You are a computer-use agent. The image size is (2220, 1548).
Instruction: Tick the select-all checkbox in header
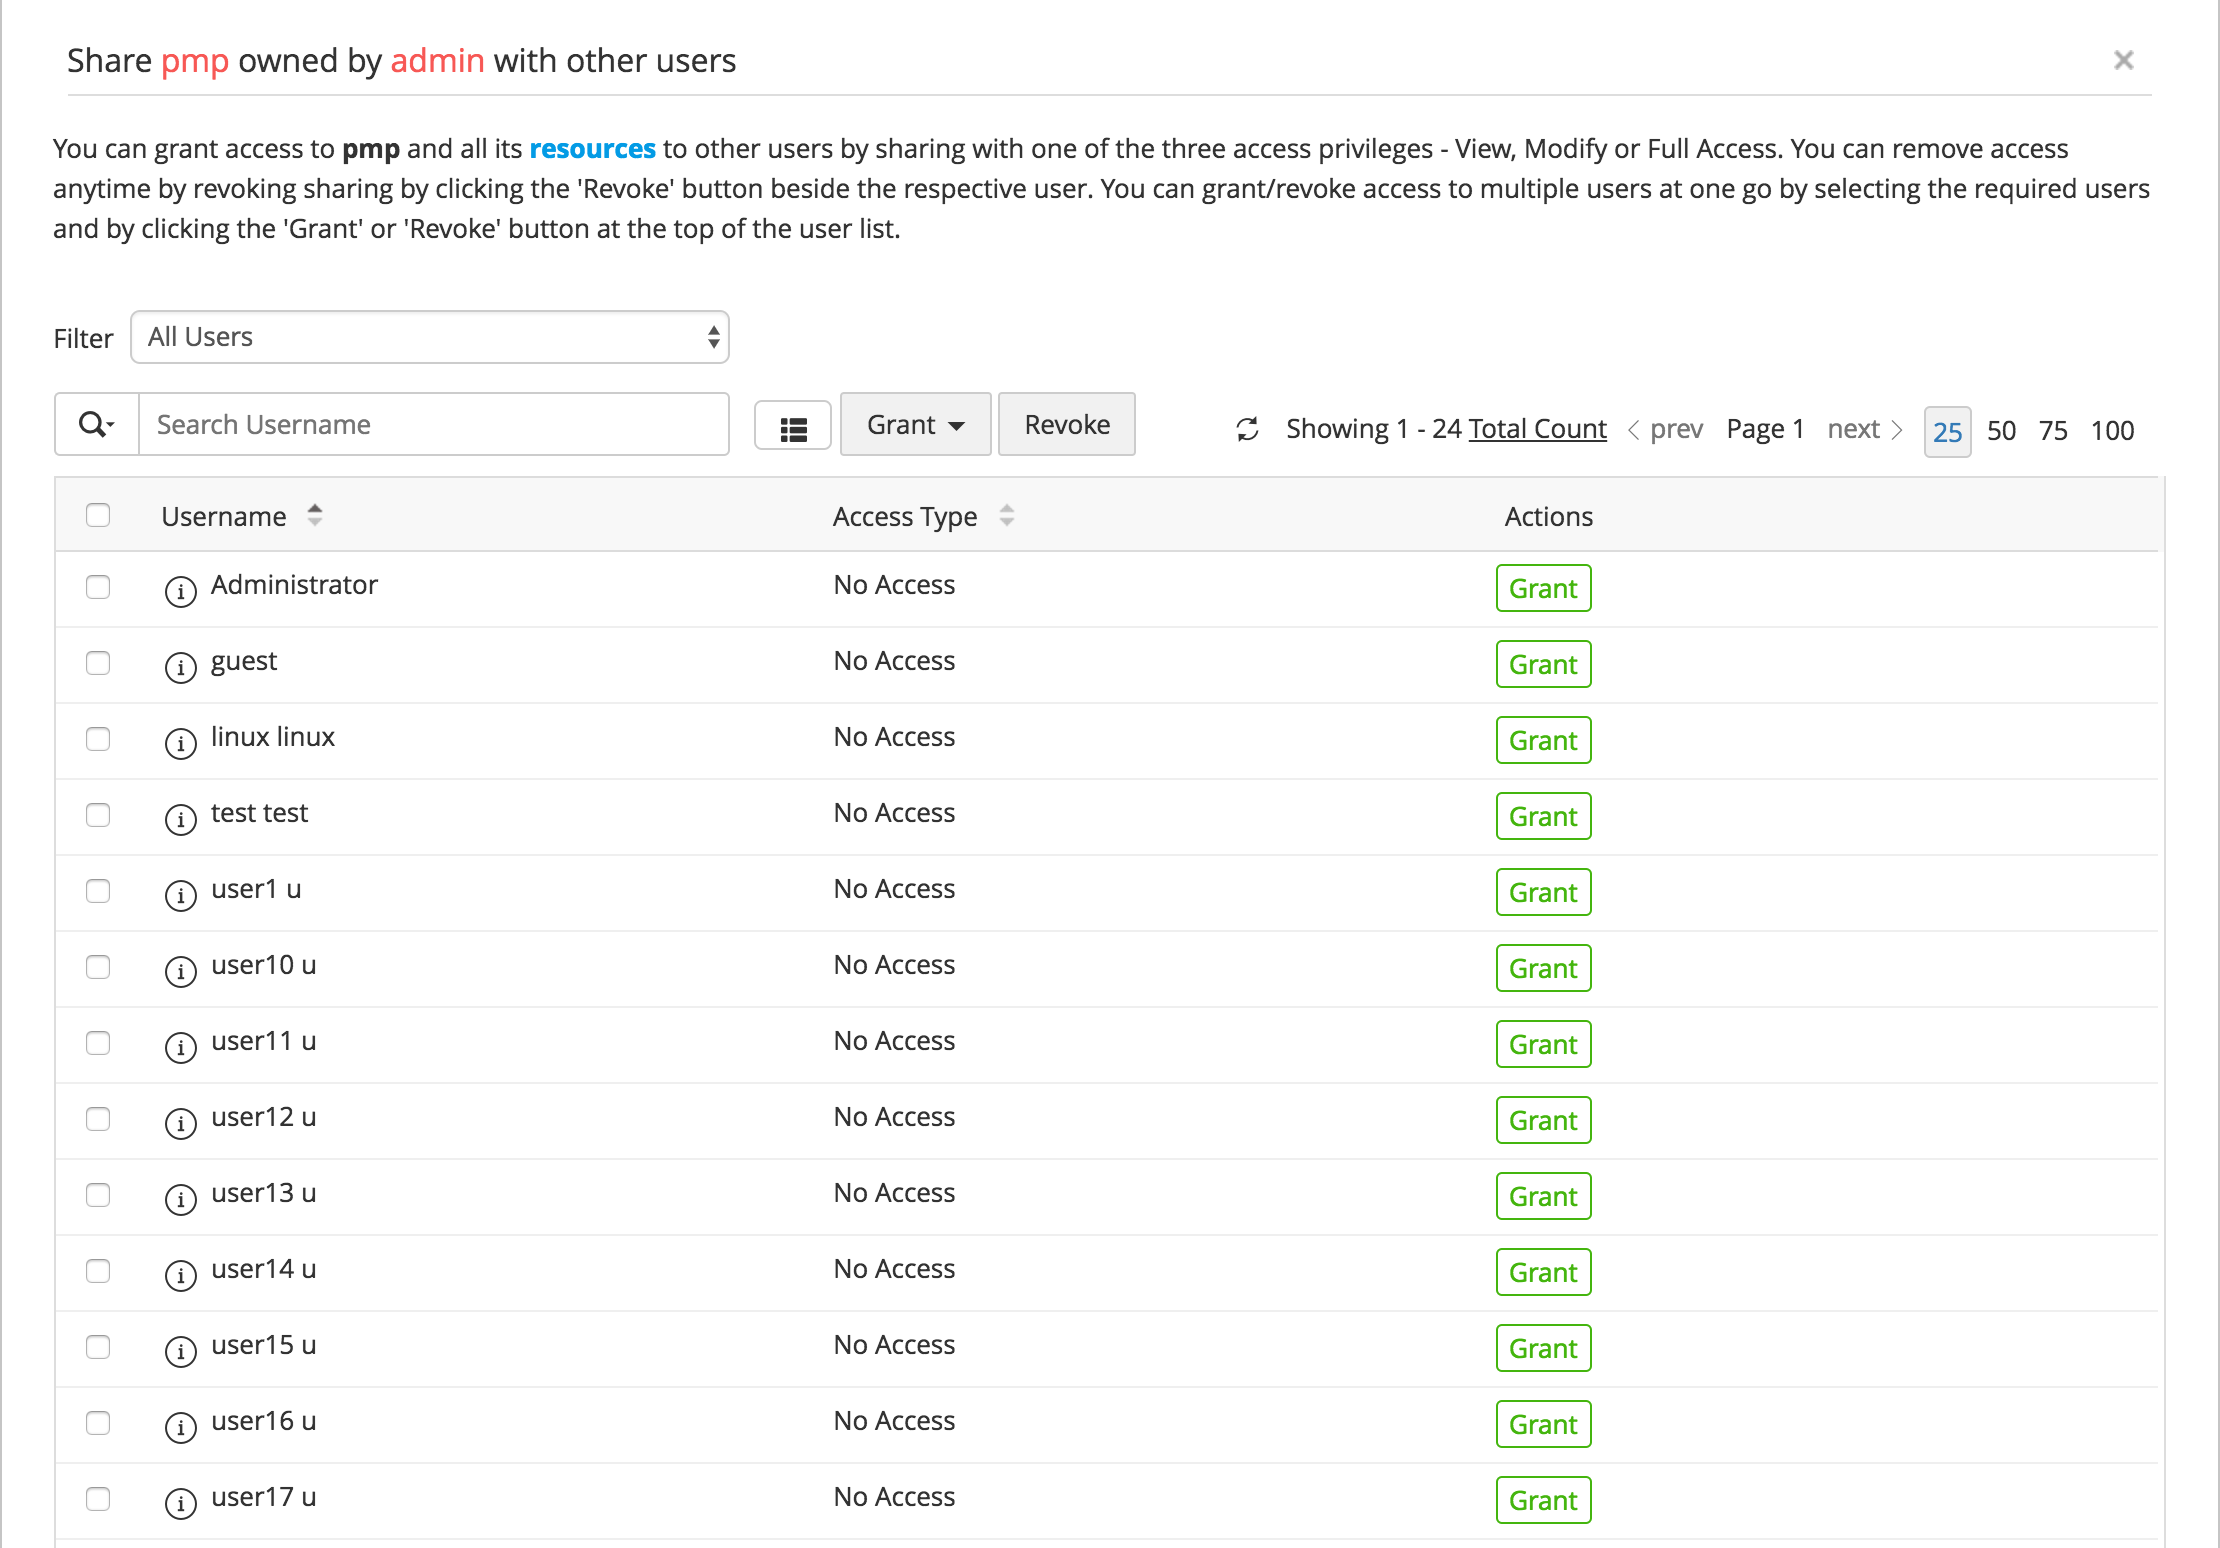98,515
